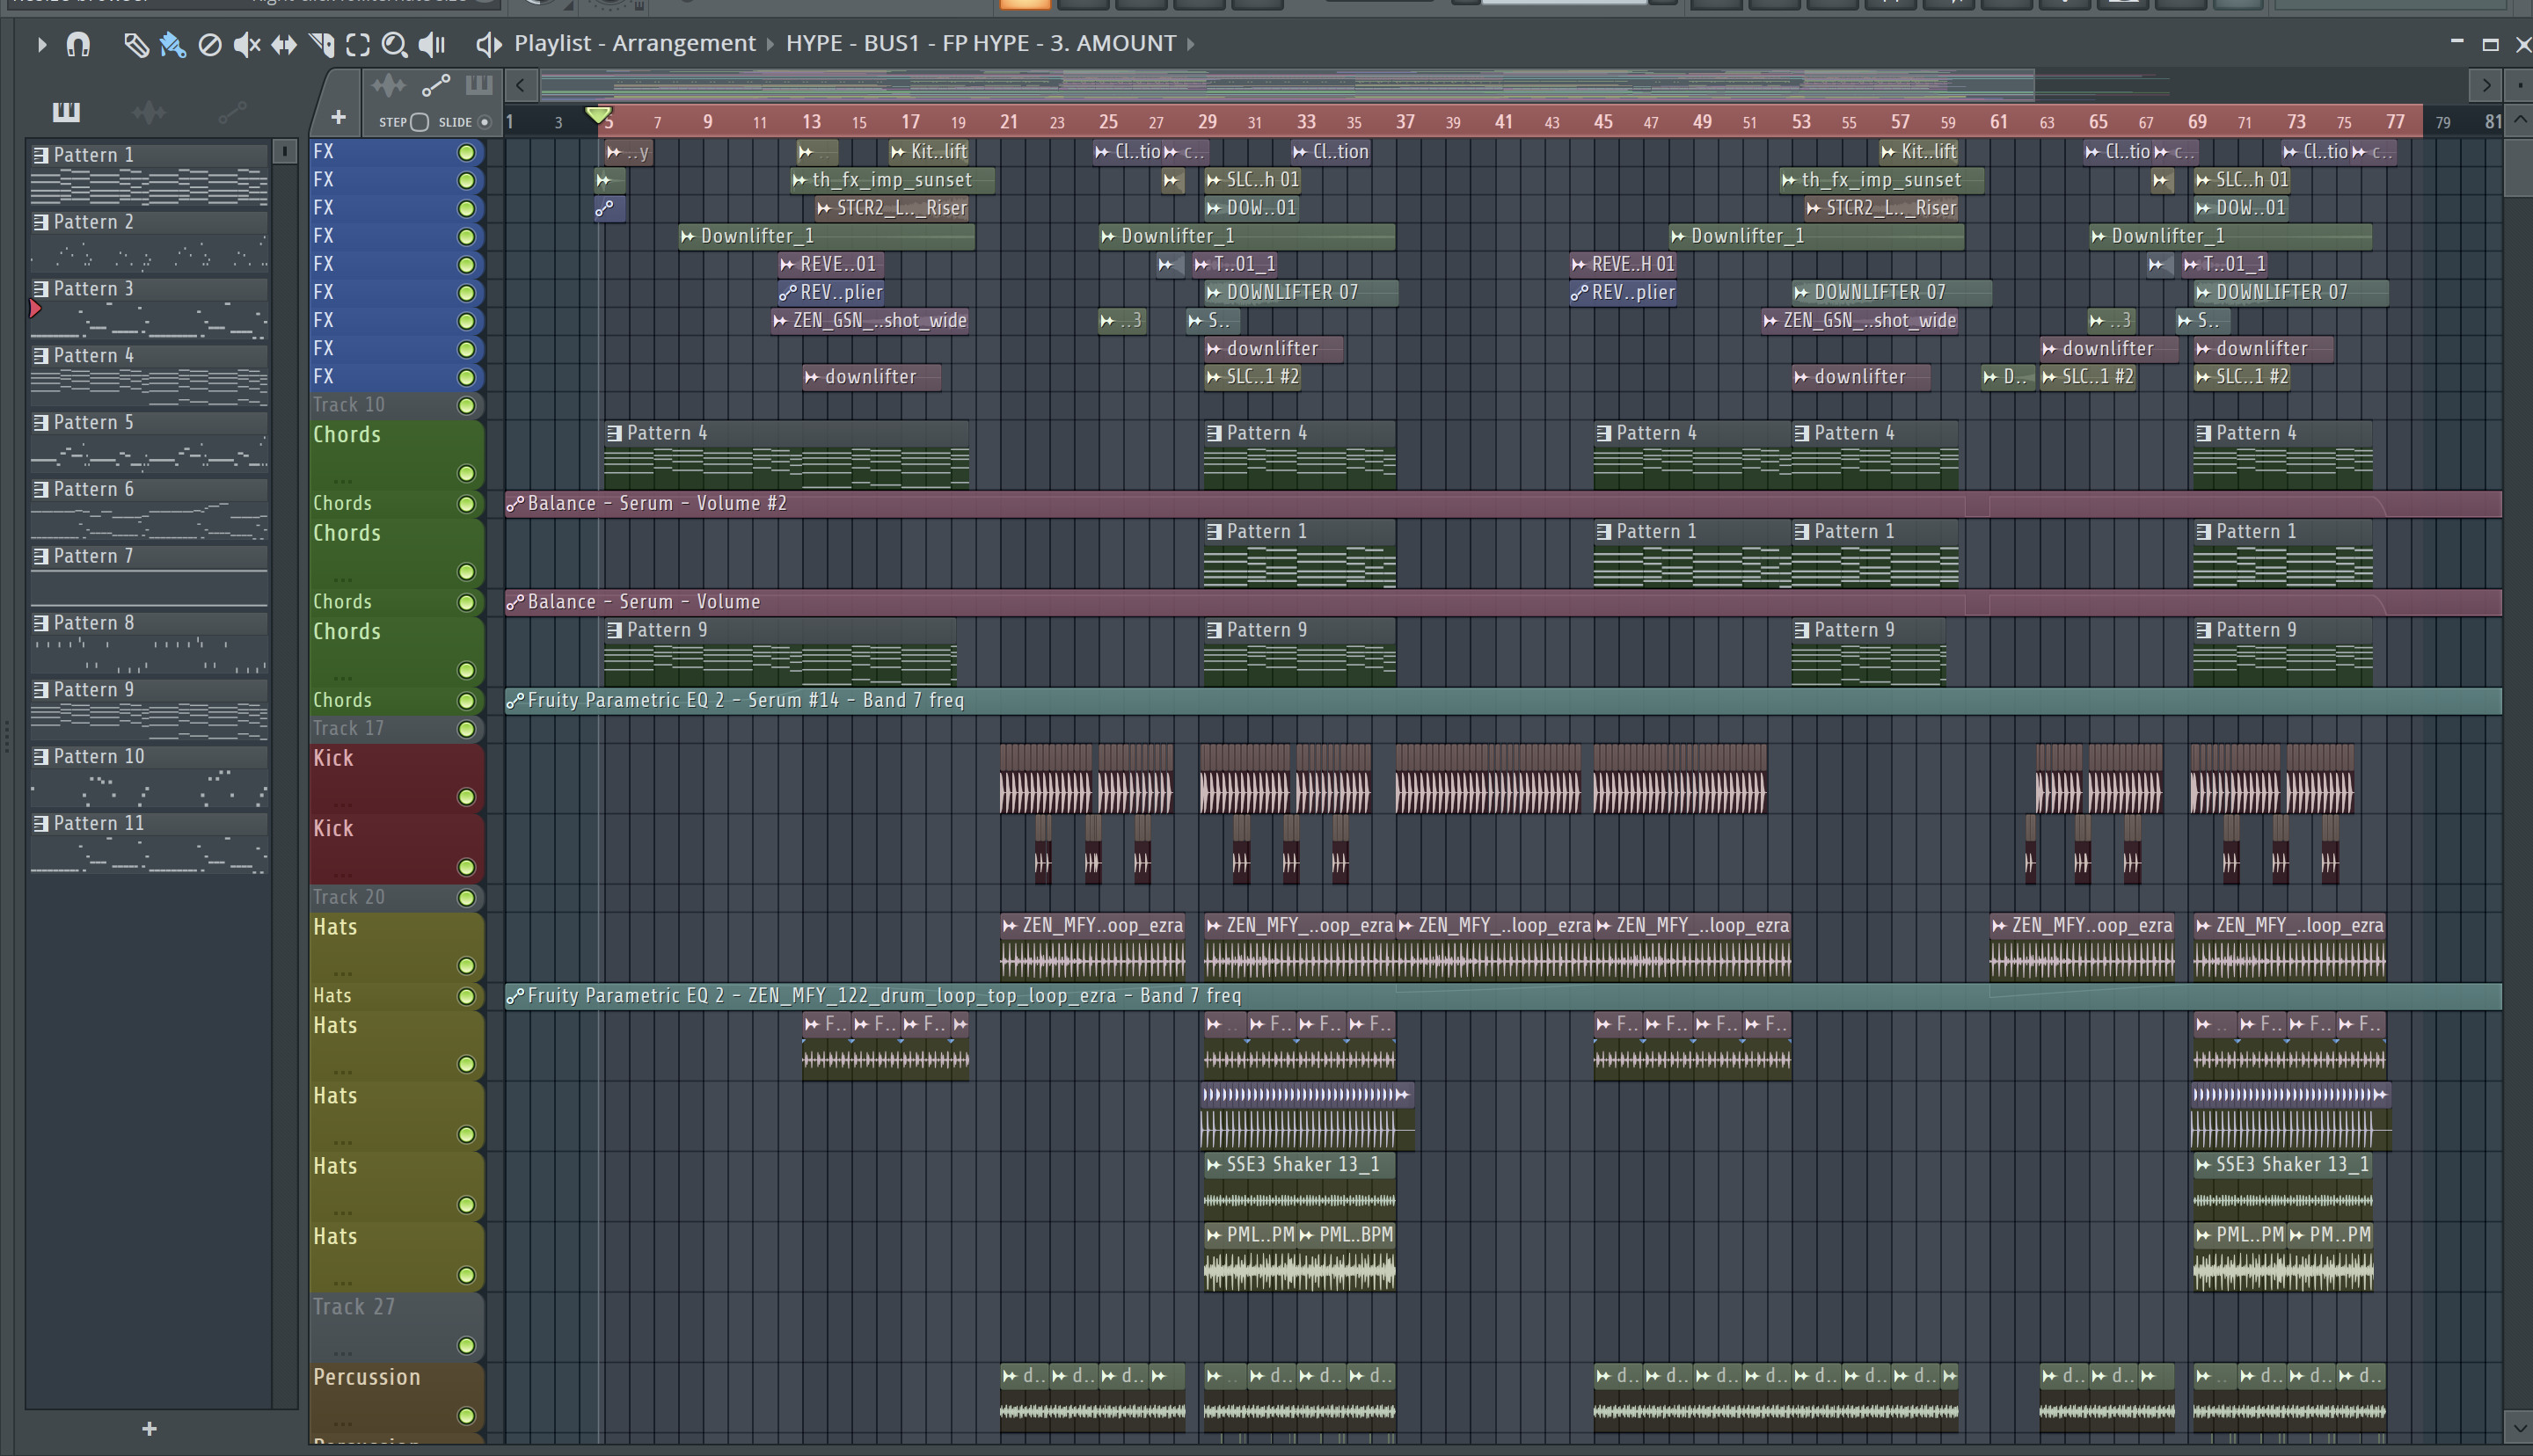Mute Track 10 with green LED

pyautogui.click(x=466, y=405)
